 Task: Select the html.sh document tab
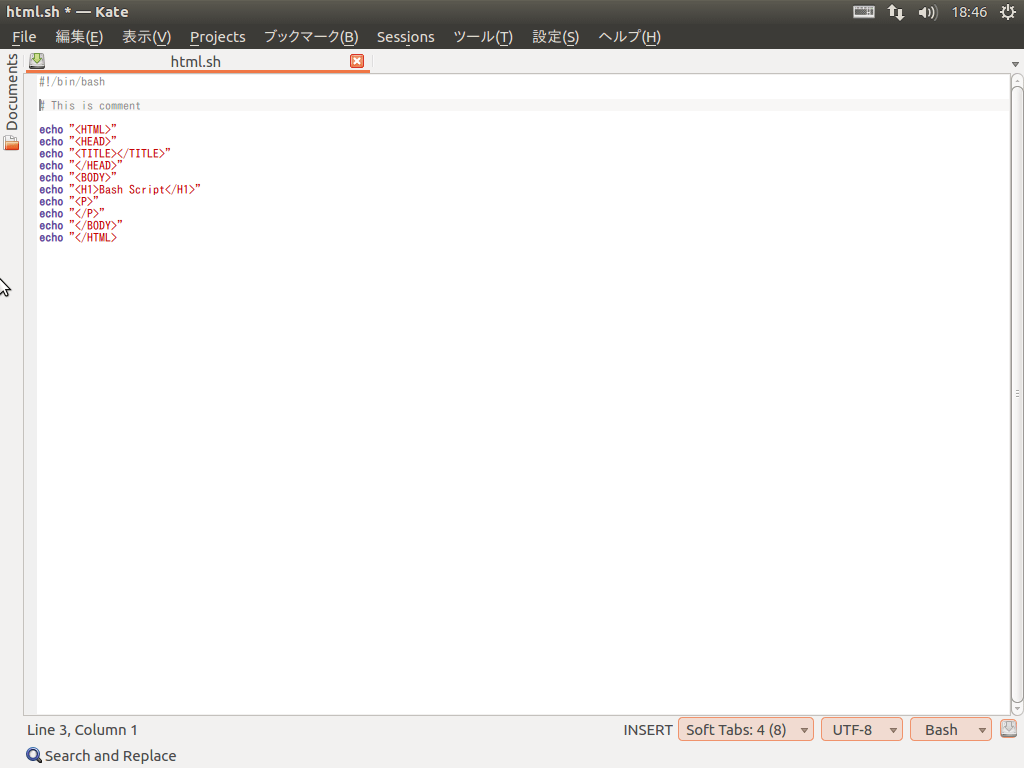coord(196,61)
